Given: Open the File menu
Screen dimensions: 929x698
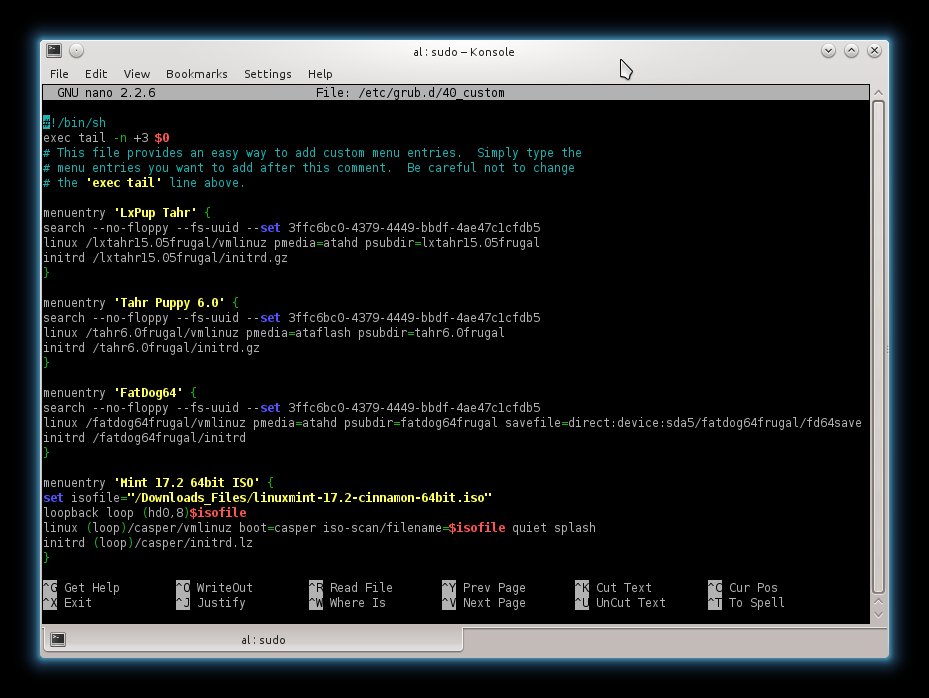Looking at the screenshot, I should (59, 74).
